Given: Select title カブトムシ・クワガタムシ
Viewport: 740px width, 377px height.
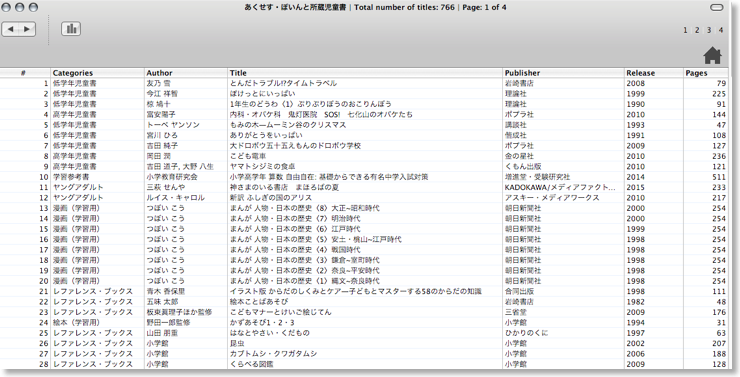Looking at the screenshot, I should [273, 353].
